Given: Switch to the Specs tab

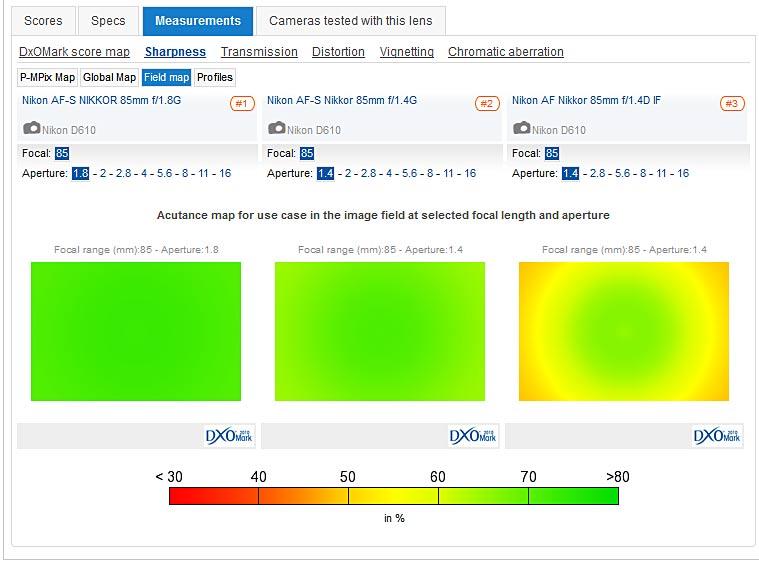Looking at the screenshot, I should (x=108, y=21).
